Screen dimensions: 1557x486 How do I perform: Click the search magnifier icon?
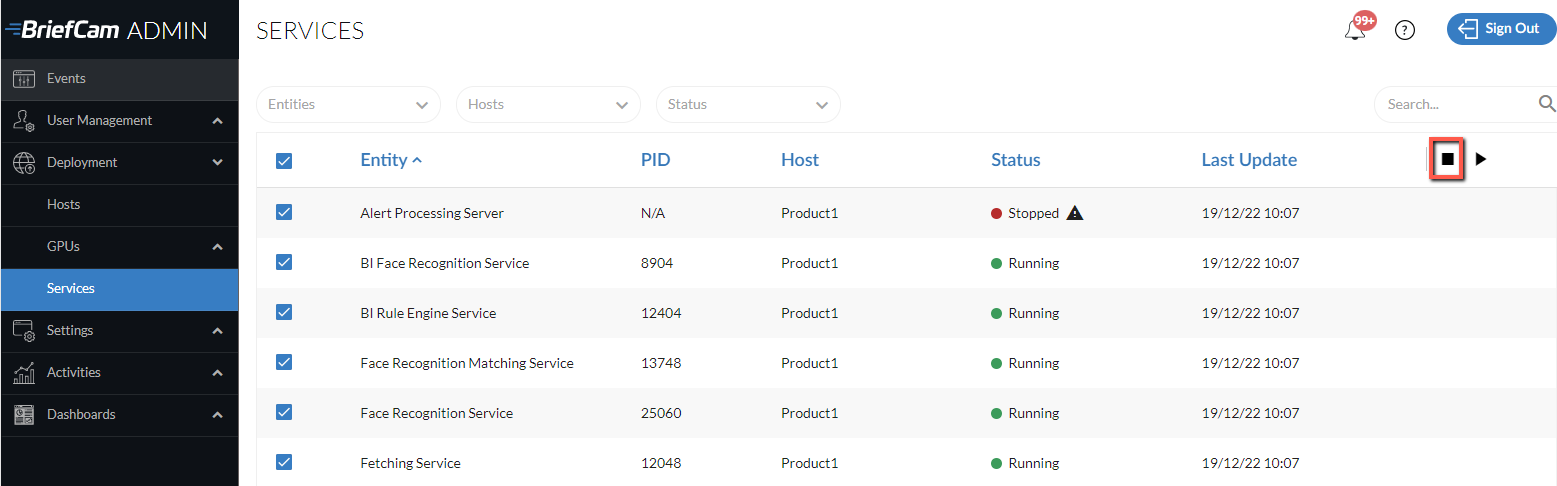click(x=1547, y=103)
